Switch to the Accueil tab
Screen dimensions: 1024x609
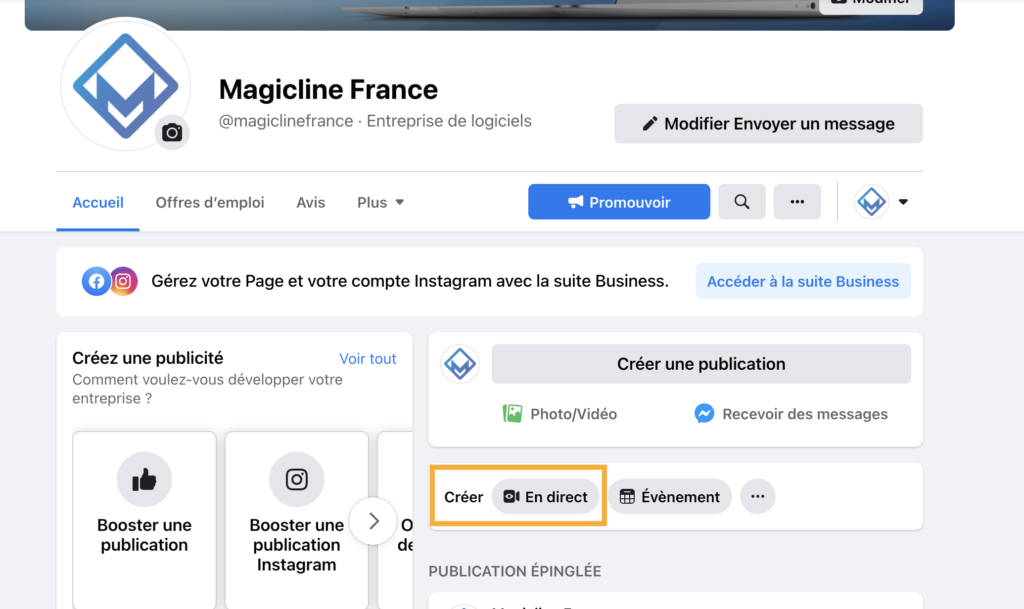[98, 202]
